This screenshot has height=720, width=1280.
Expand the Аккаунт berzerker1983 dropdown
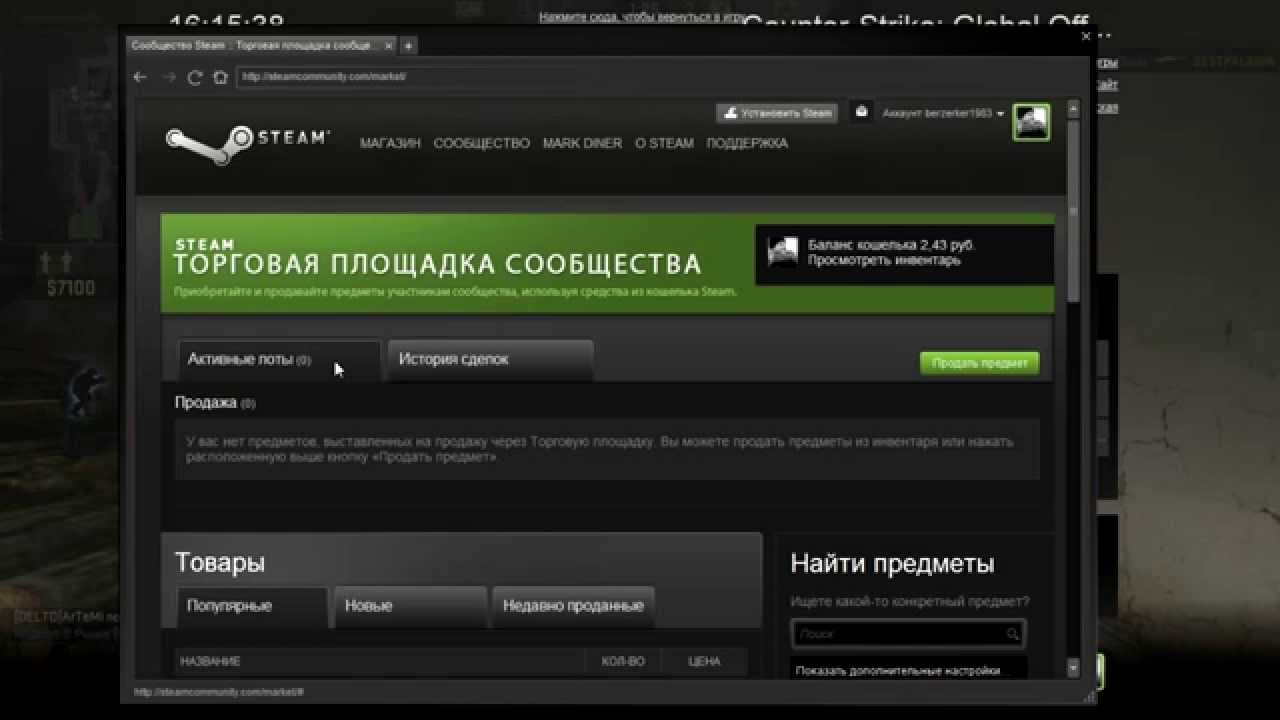(943, 113)
